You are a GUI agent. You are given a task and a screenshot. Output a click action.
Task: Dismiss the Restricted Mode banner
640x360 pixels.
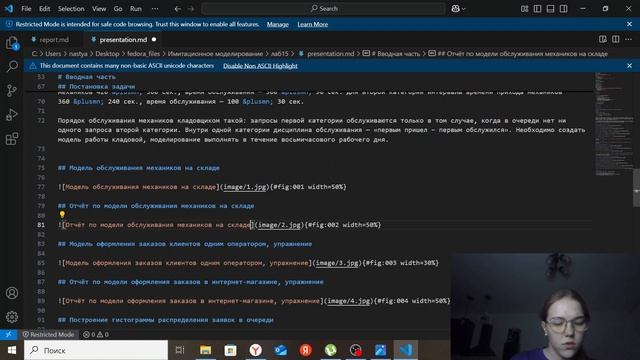[629, 24]
